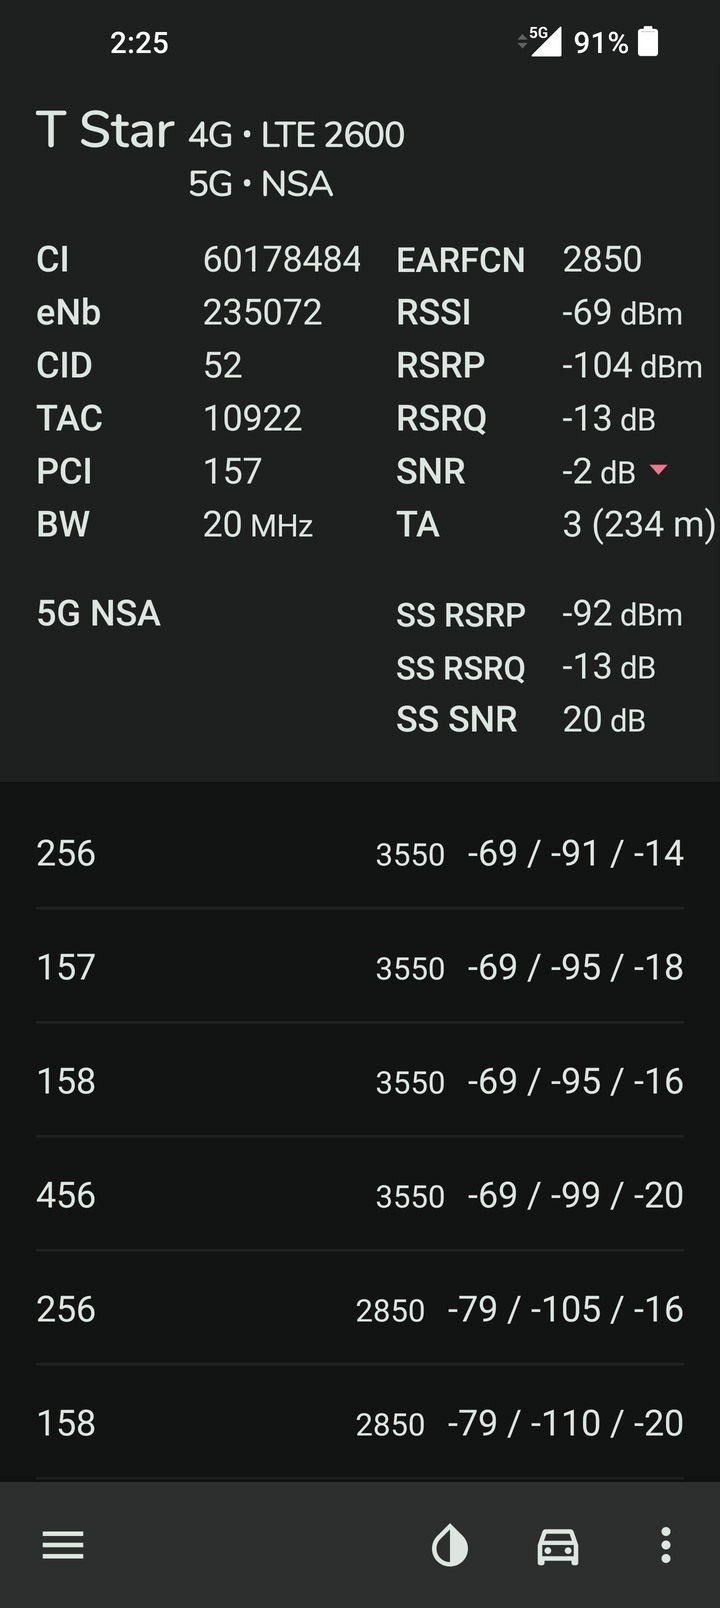Tap the red SNR trend arrow
Viewport: 720px width, 1608px height.
658,469
